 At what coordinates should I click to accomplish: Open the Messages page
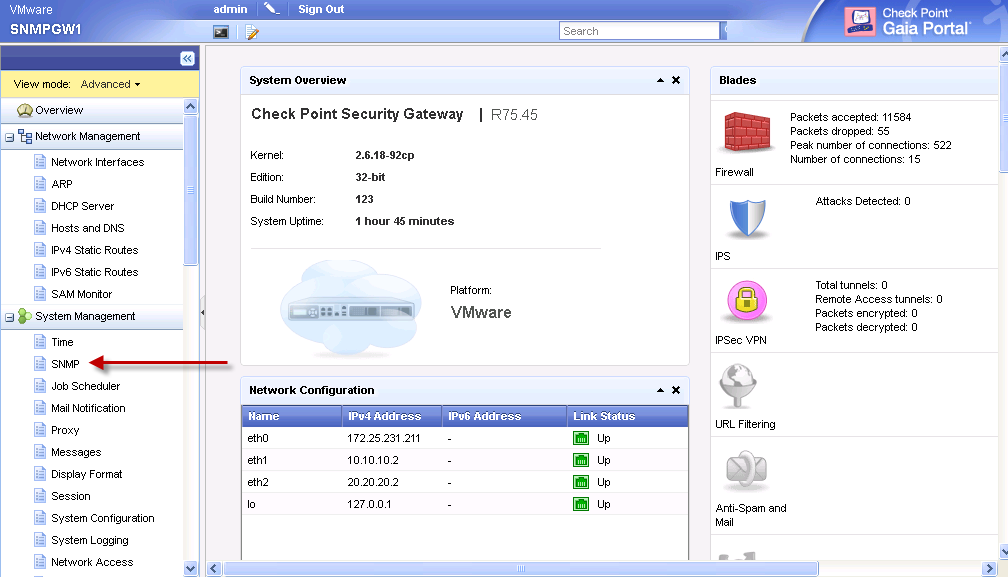click(x=76, y=452)
